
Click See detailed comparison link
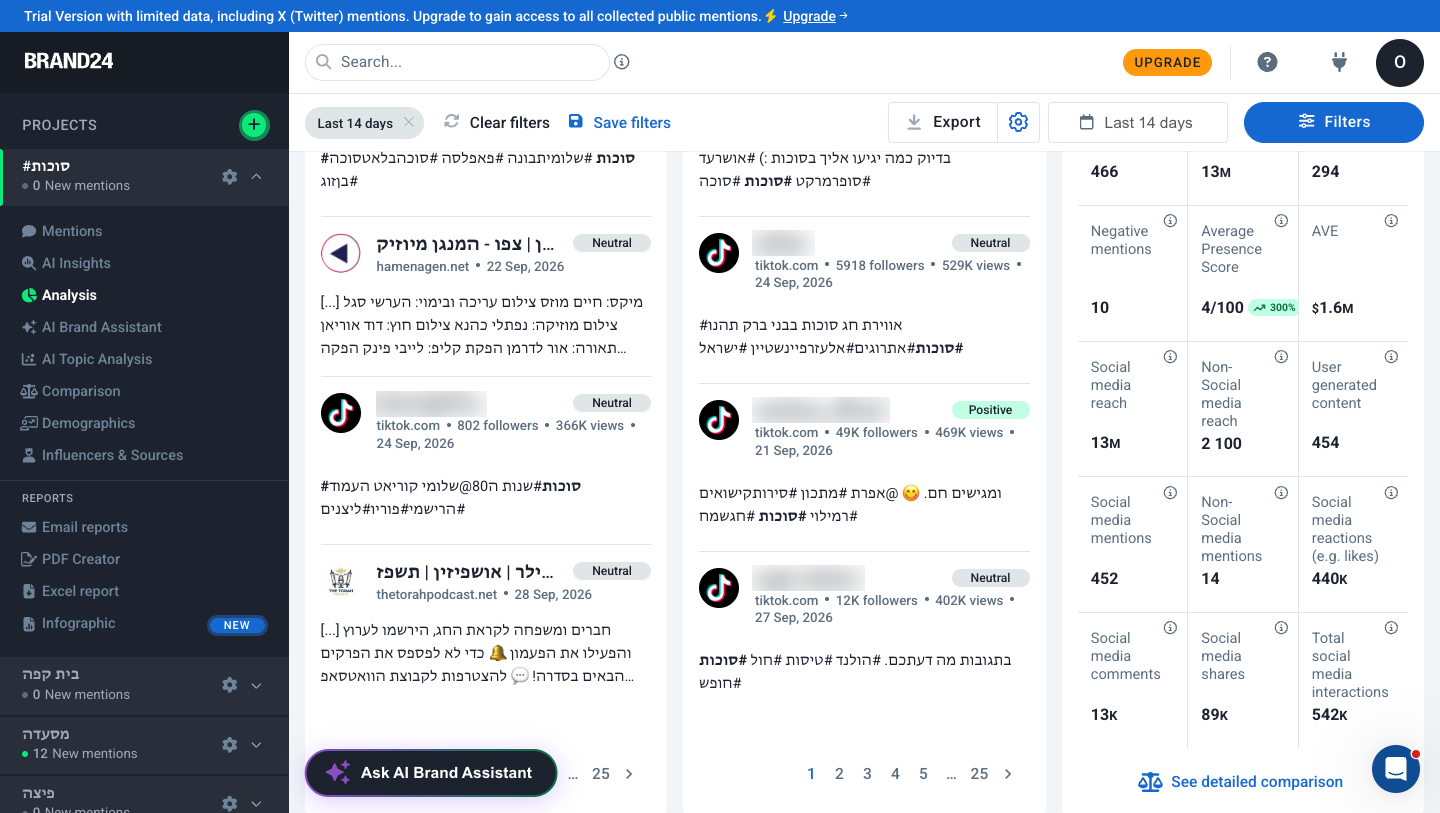coord(1241,782)
